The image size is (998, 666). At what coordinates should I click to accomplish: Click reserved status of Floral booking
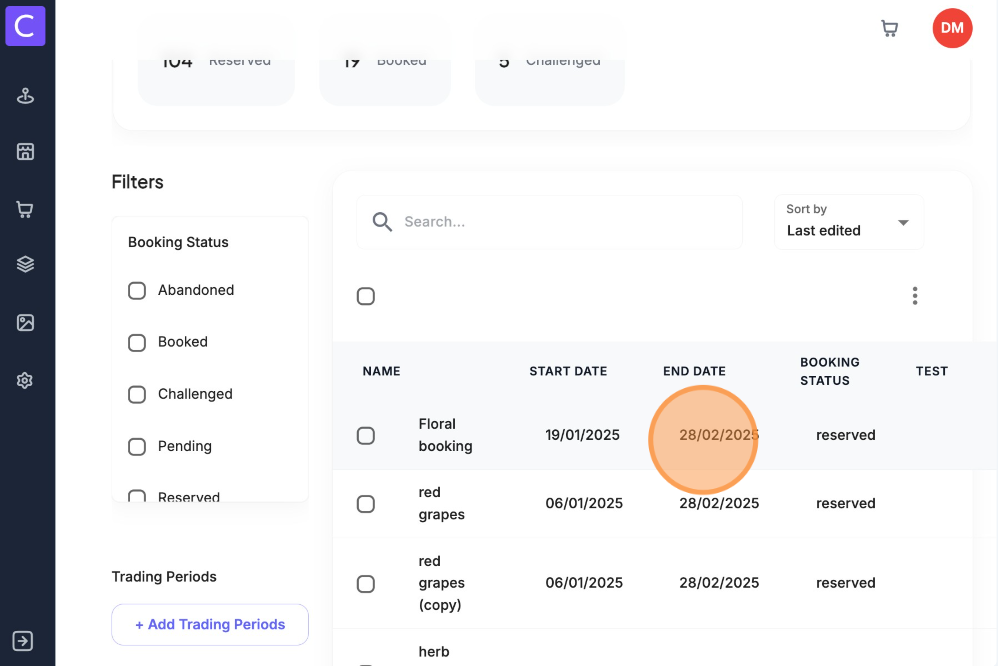(x=846, y=435)
